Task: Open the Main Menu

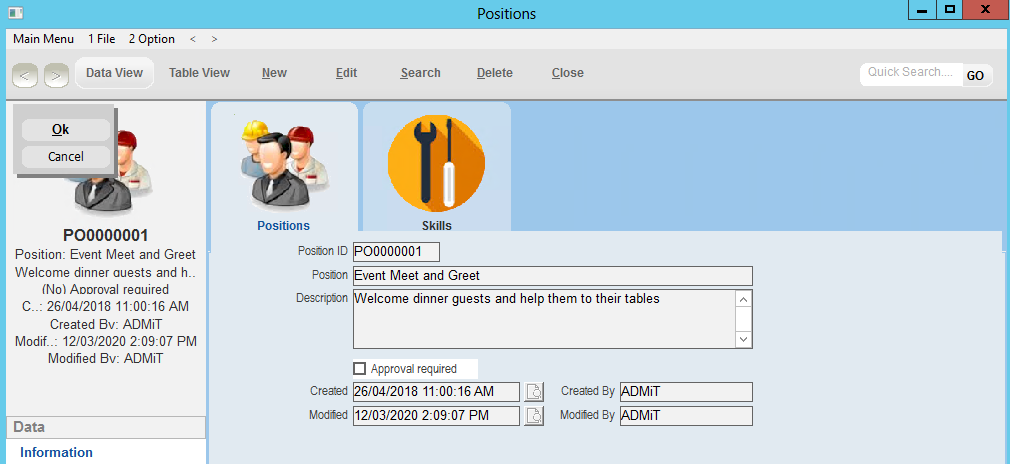Action: (43, 39)
